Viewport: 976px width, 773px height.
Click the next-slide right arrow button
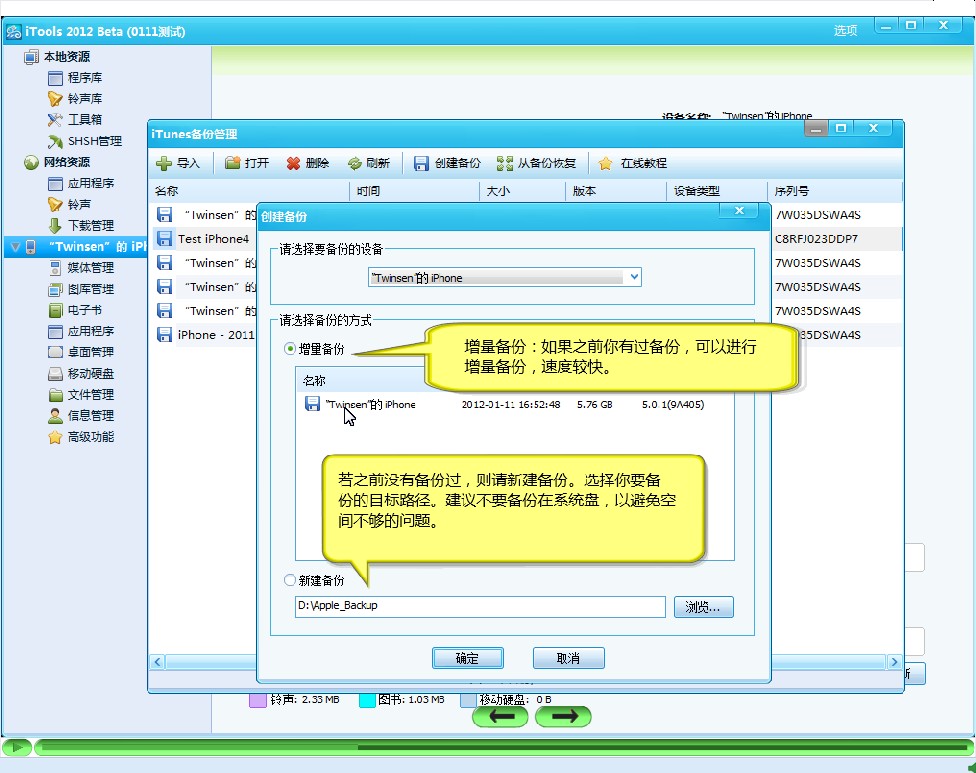563,716
